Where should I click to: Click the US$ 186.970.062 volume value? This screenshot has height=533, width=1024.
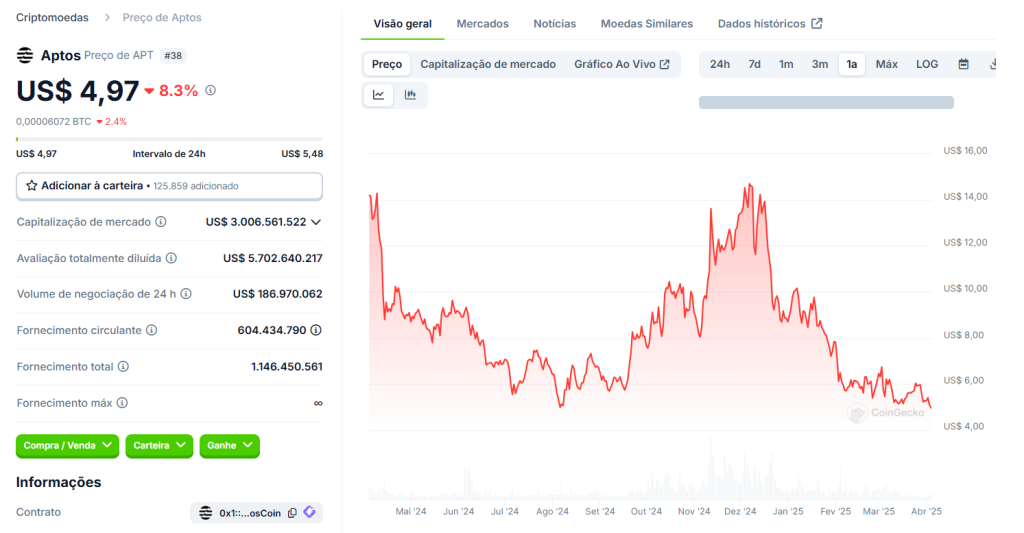click(x=278, y=294)
